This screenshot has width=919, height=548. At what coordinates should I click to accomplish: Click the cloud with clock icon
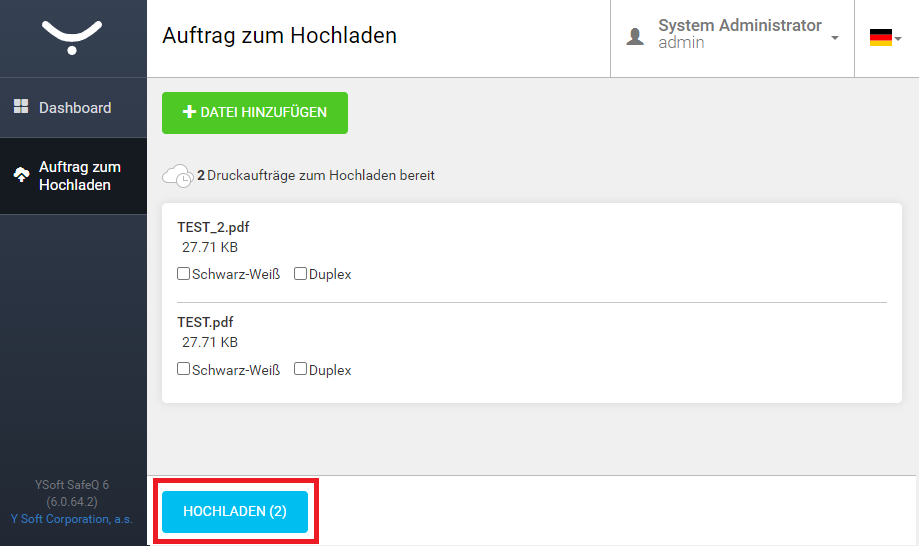pyautogui.click(x=178, y=176)
